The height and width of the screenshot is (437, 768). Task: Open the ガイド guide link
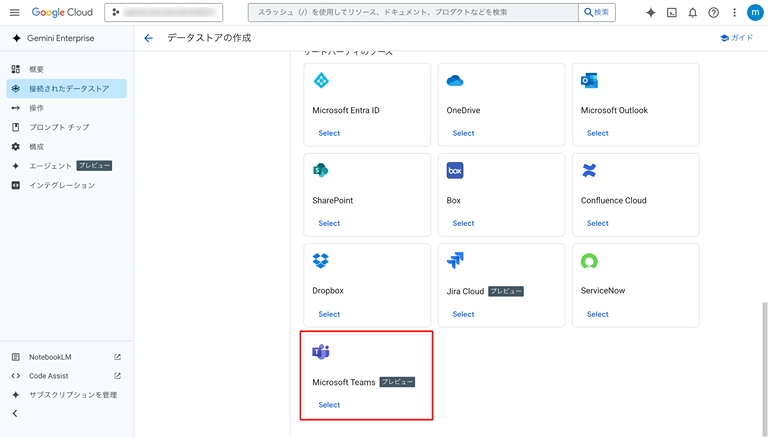click(737, 38)
